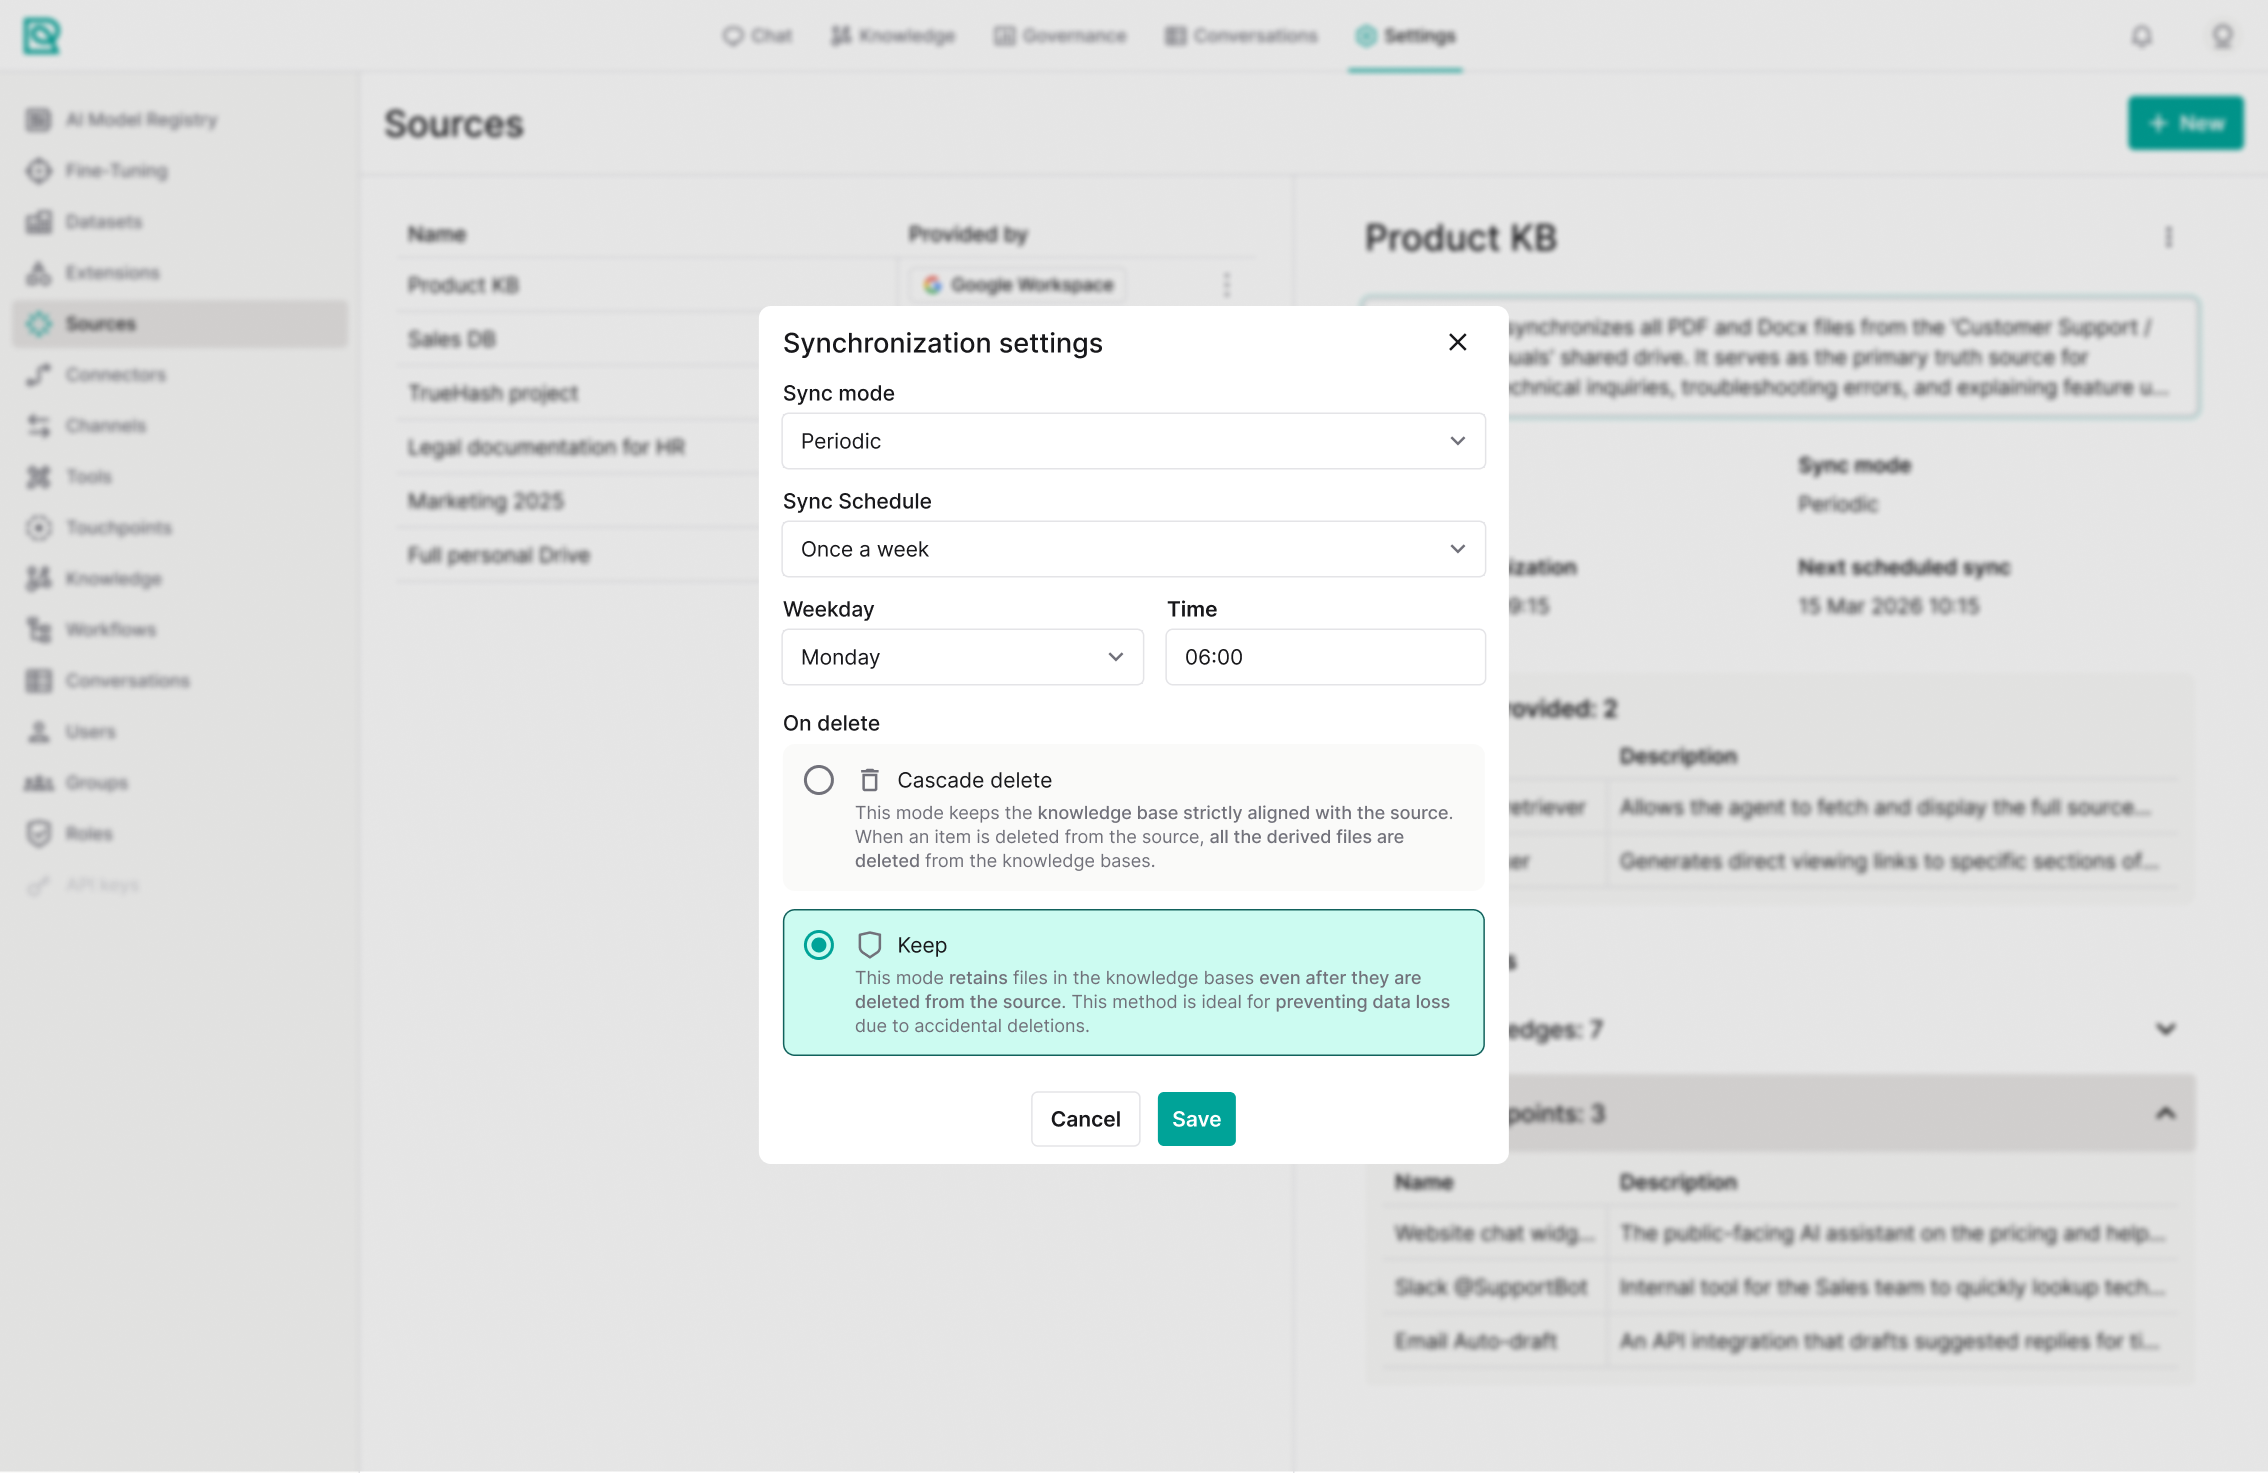This screenshot has width=2268, height=1473.
Task: Open the Chat tab
Action: pos(757,37)
